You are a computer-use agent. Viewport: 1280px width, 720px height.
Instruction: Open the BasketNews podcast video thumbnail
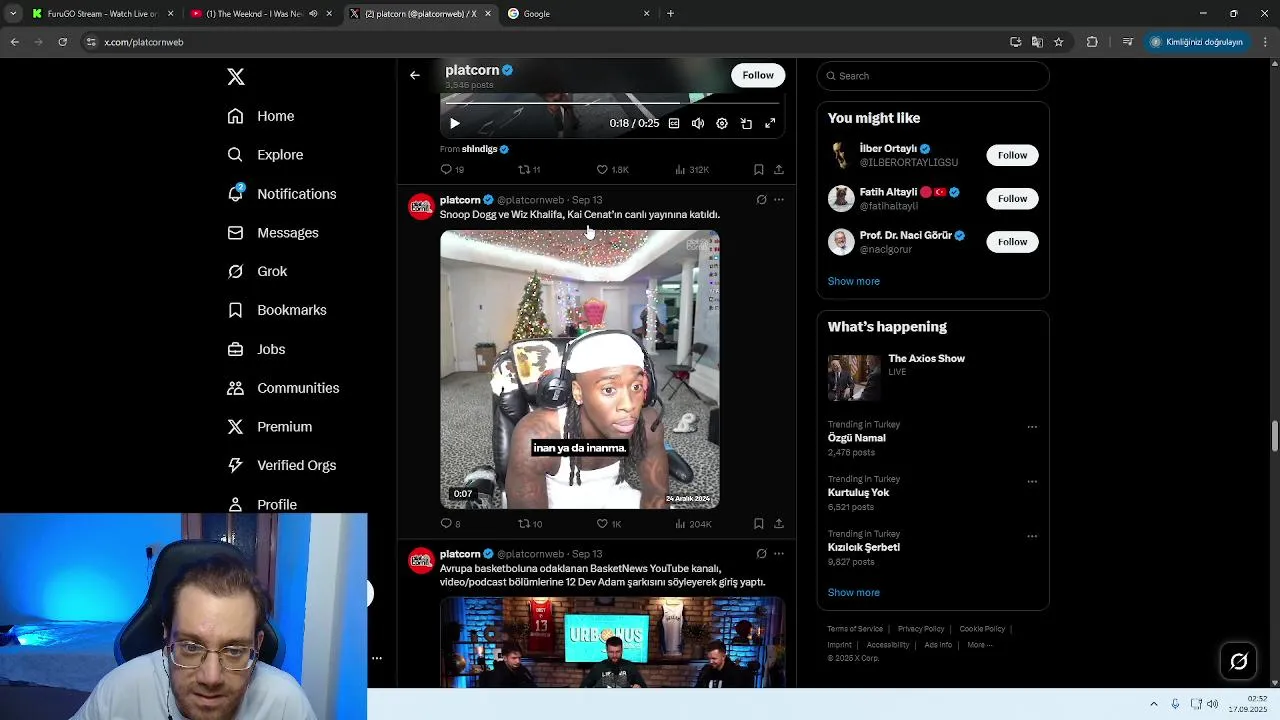(x=612, y=642)
